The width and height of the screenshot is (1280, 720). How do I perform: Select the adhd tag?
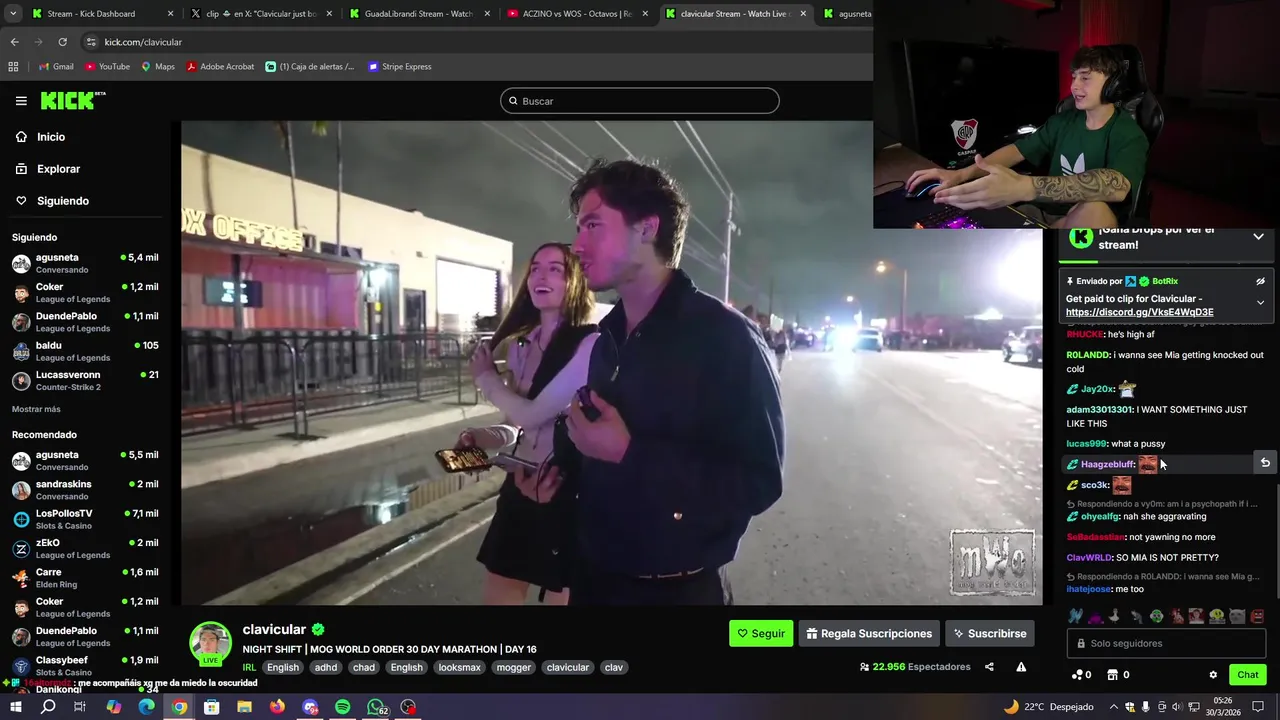tap(326, 667)
